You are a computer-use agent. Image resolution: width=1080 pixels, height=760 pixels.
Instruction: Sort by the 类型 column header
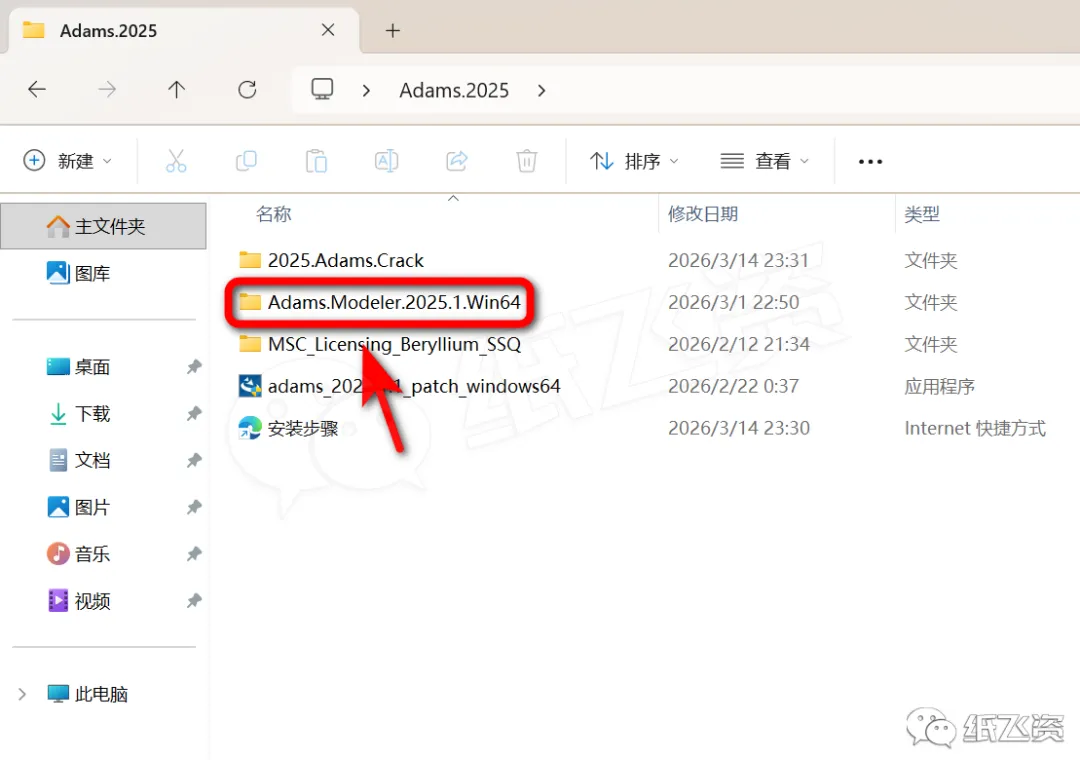click(x=922, y=214)
